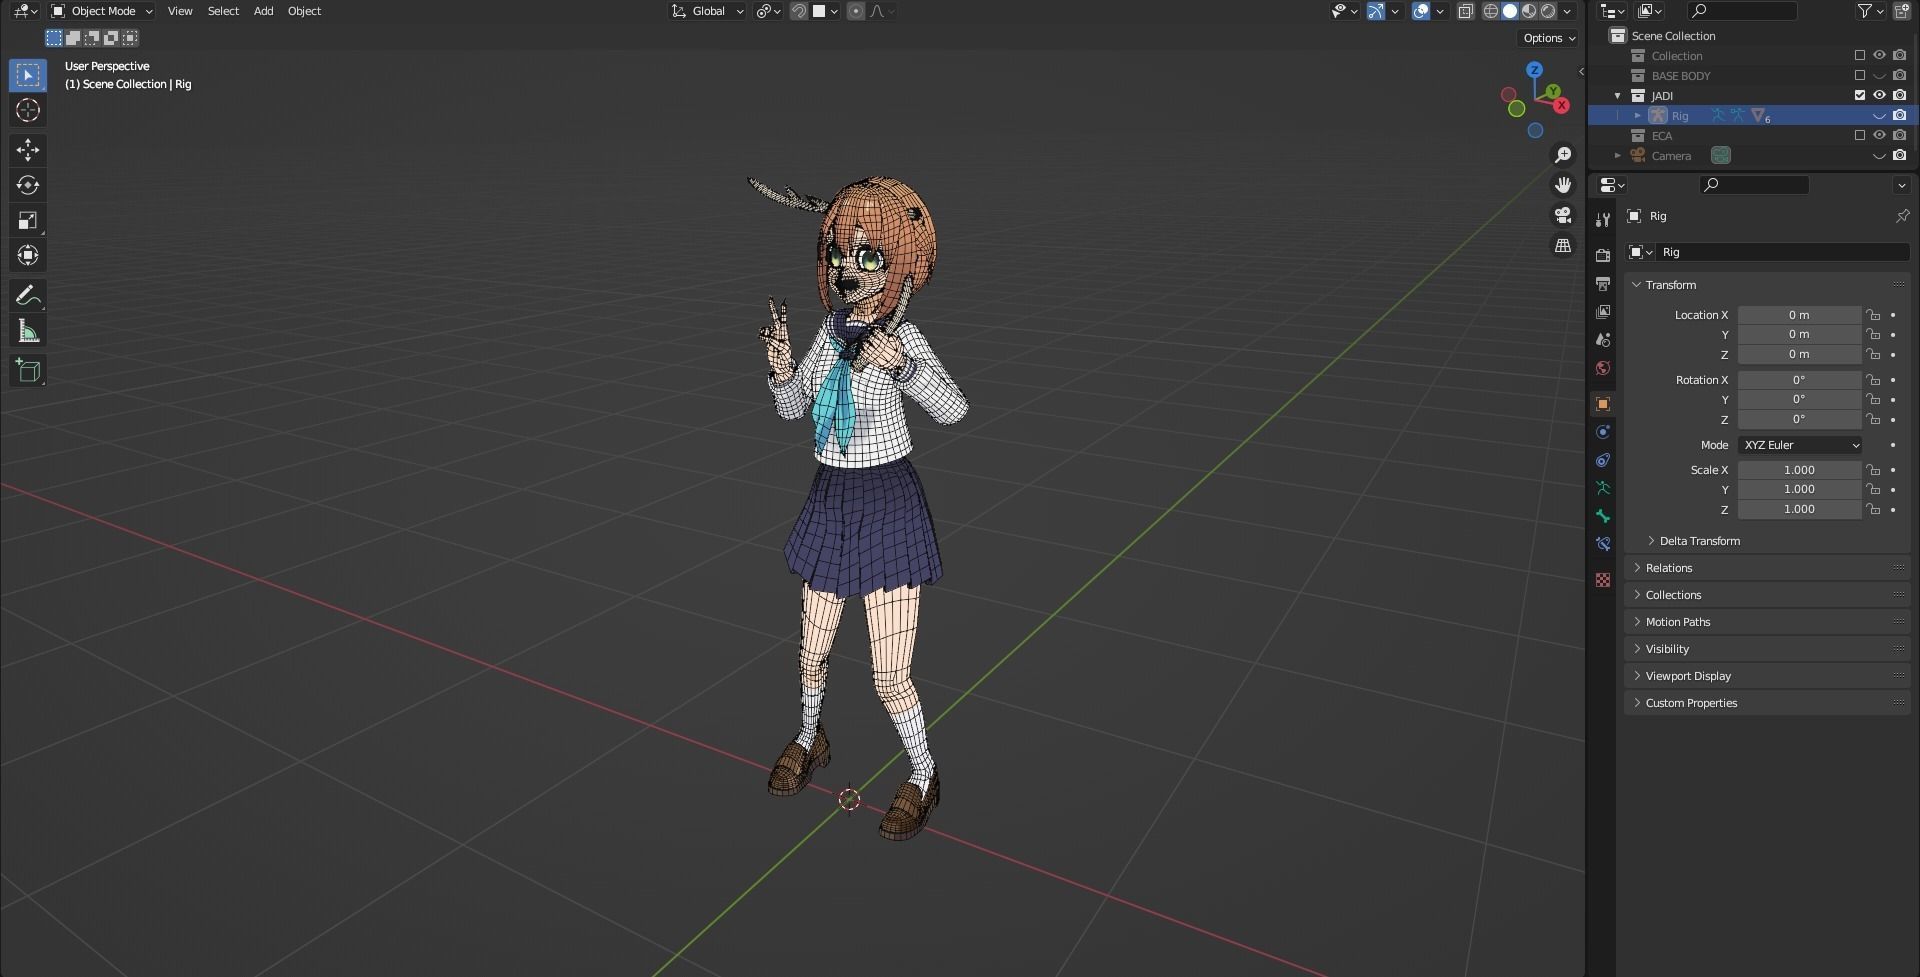Open the Global transform orientation dropdown
This screenshot has height=977, width=1920.
[708, 11]
